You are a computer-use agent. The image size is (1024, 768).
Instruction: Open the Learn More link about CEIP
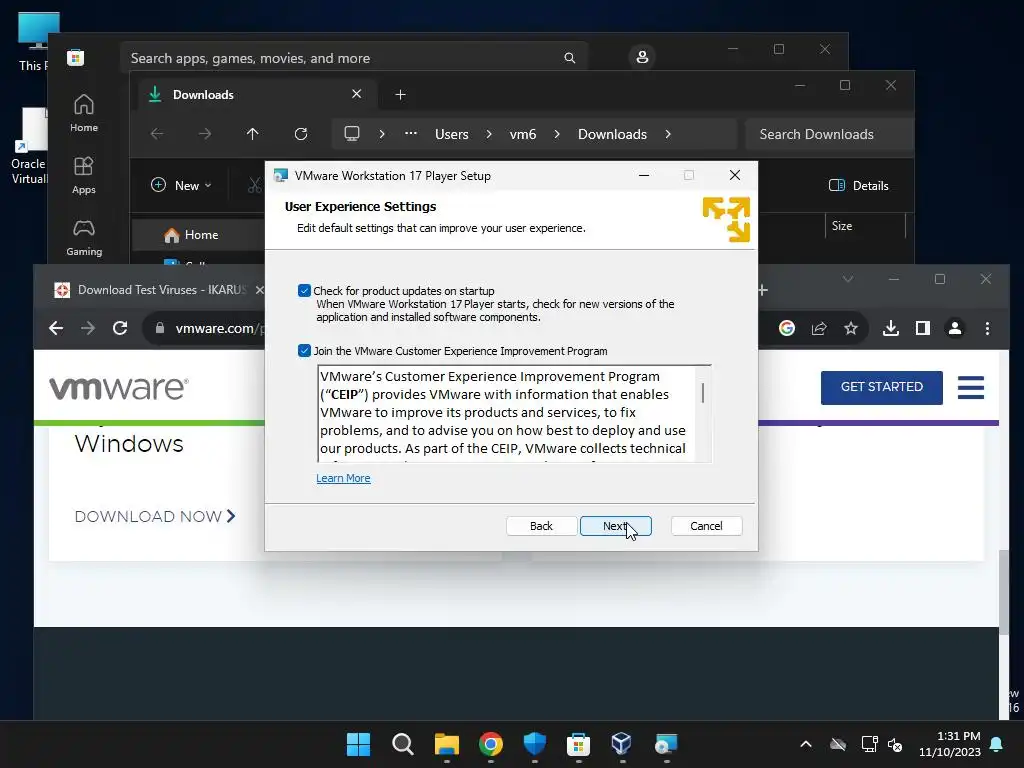[x=343, y=478]
